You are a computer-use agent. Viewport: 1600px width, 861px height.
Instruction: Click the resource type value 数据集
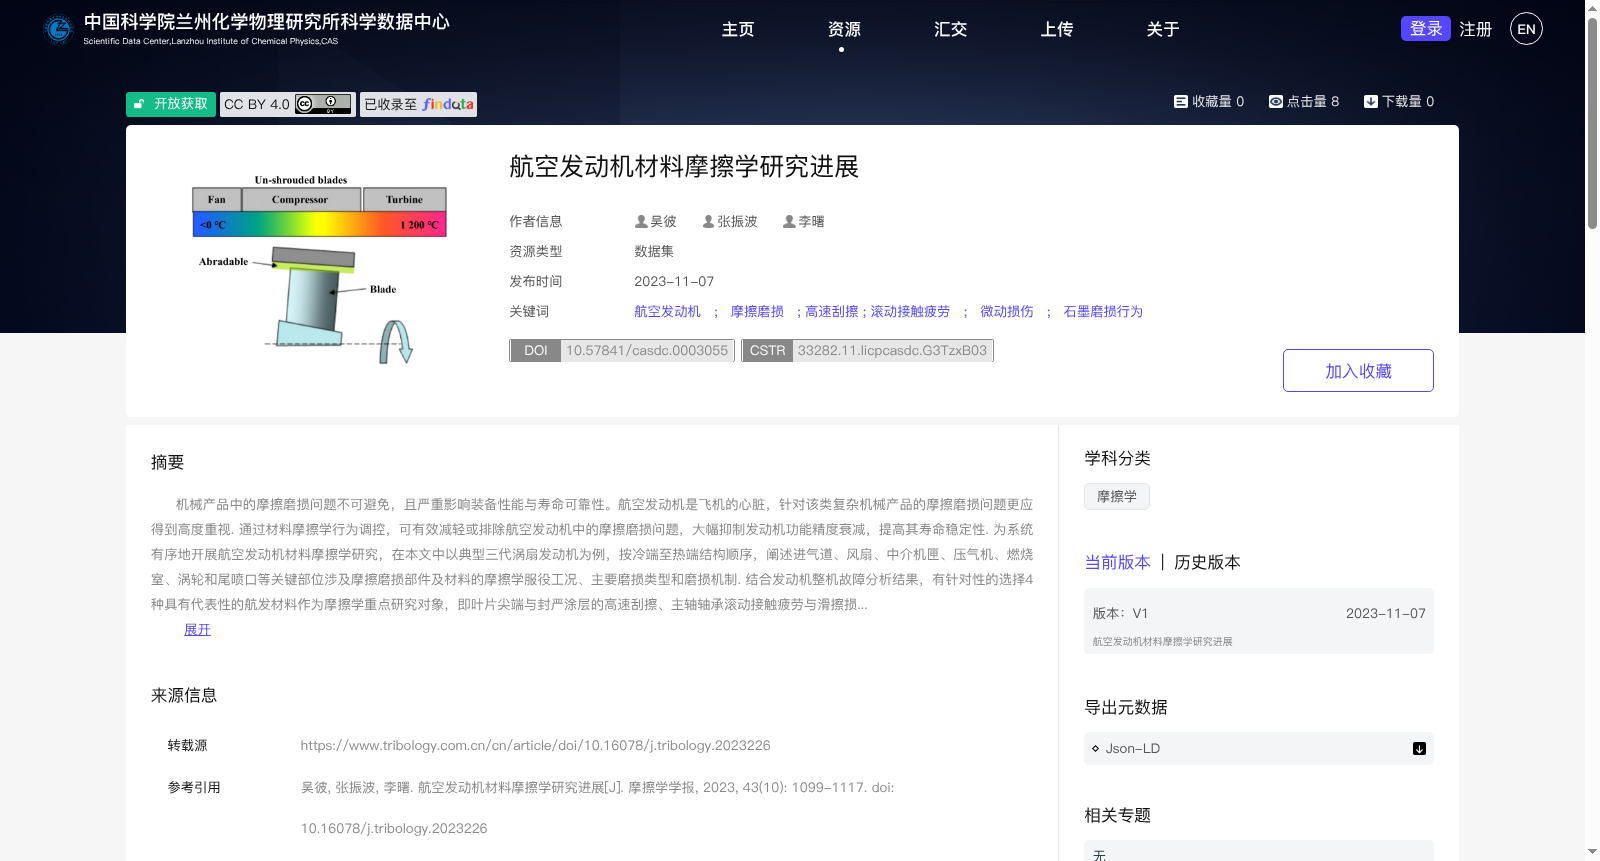tap(654, 251)
